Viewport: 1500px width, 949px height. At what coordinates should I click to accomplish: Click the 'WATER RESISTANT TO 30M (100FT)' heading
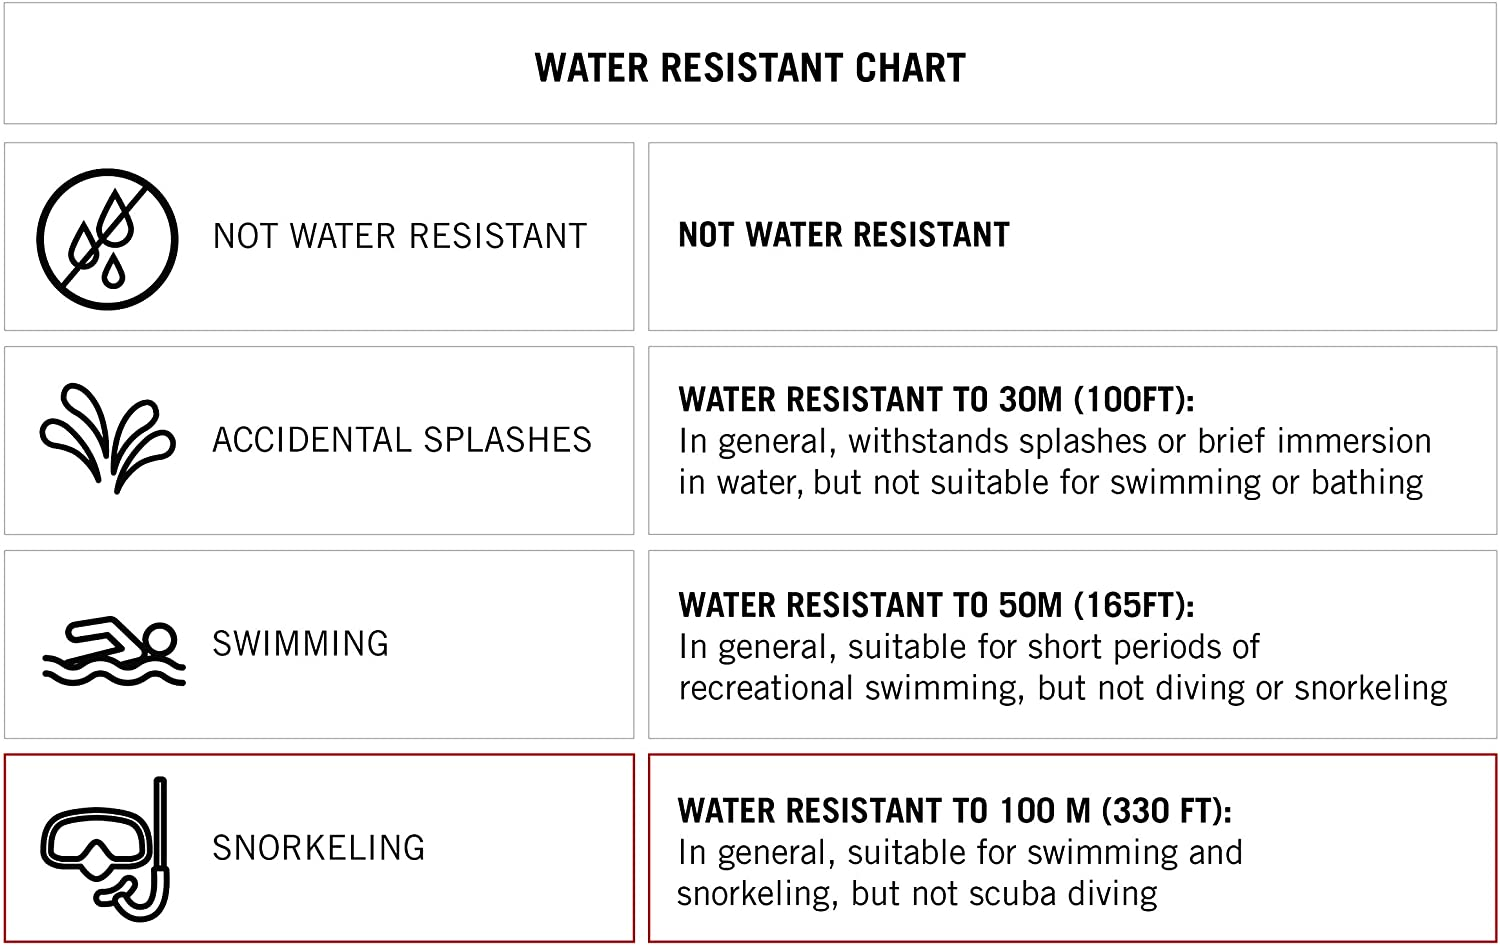click(936, 400)
